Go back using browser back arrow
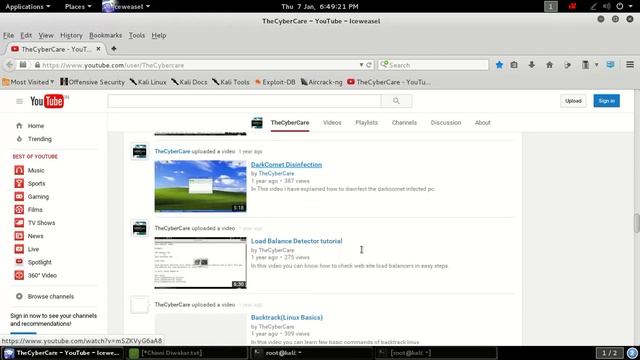Viewport: 640px width, 360px height. click(x=9, y=65)
